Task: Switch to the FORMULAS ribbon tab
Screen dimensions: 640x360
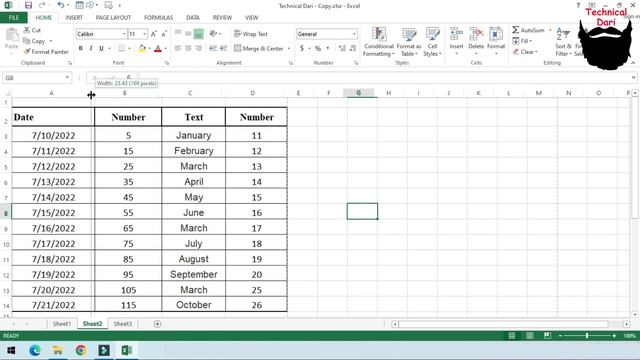Action: point(158,18)
